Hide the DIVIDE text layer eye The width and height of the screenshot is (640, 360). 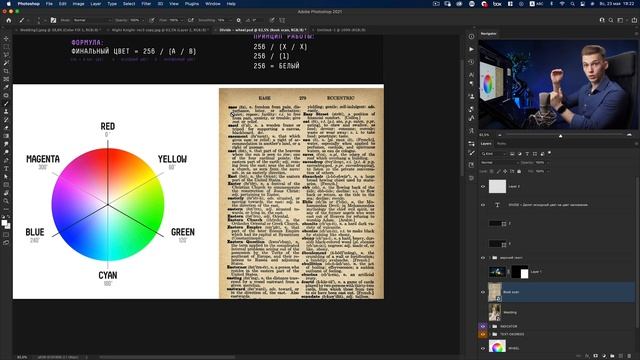click(483, 205)
